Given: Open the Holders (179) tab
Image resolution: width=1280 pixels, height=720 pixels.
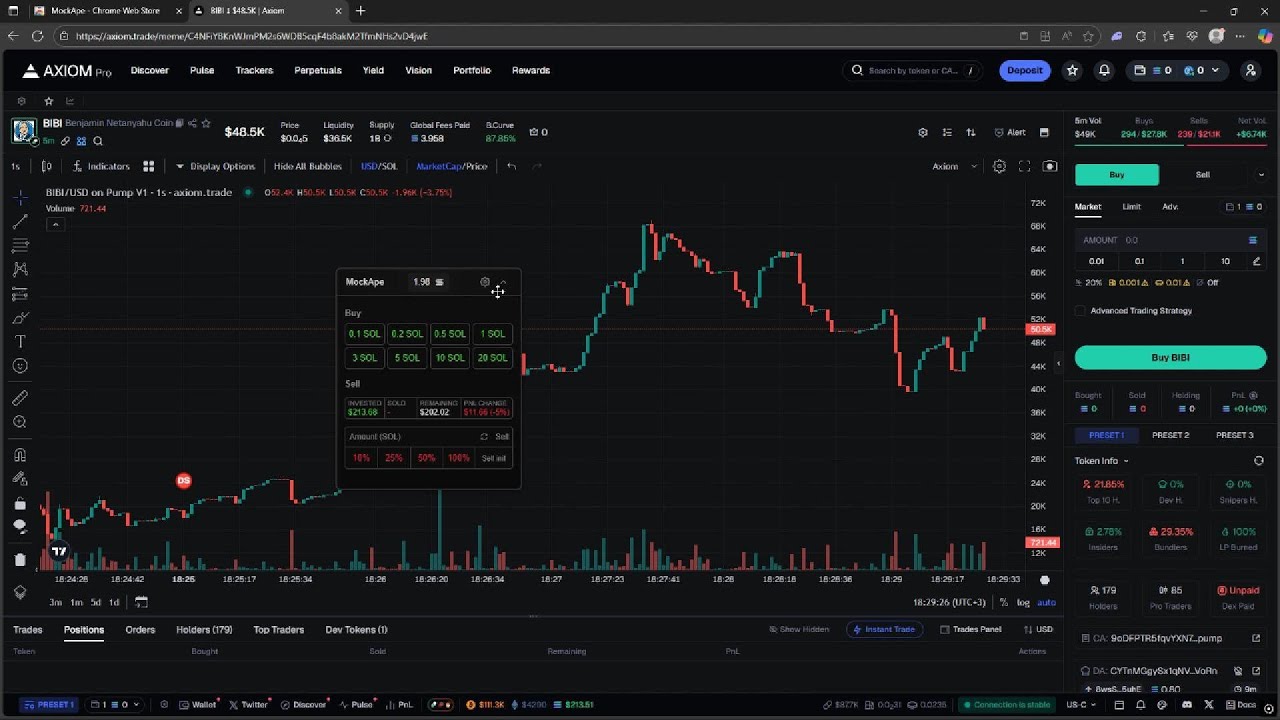Looking at the screenshot, I should pyautogui.click(x=204, y=629).
